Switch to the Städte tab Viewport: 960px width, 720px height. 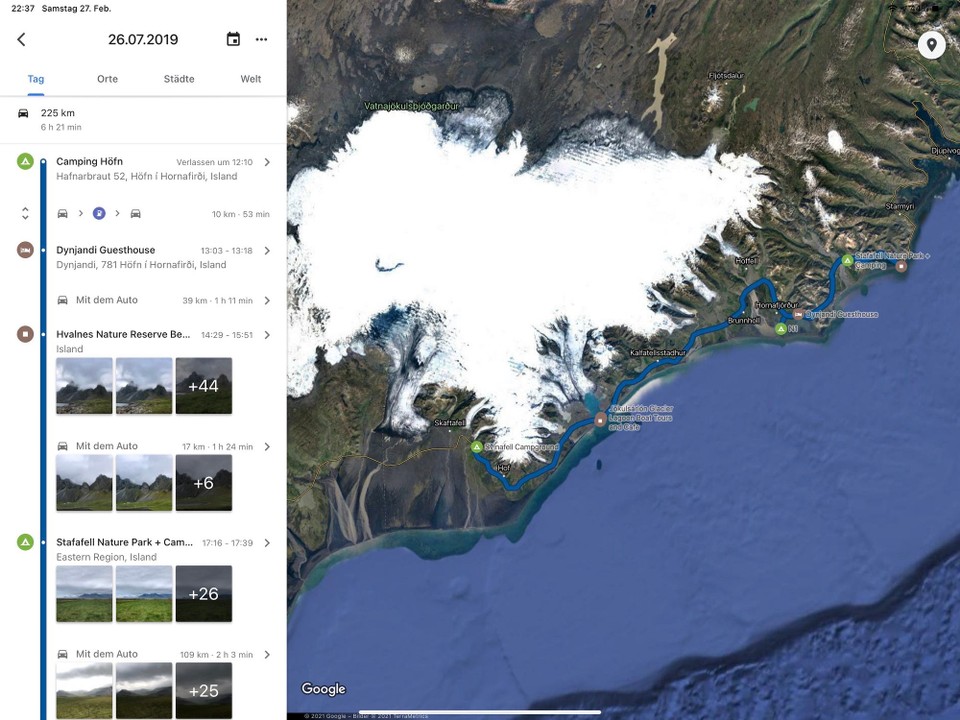(x=179, y=79)
